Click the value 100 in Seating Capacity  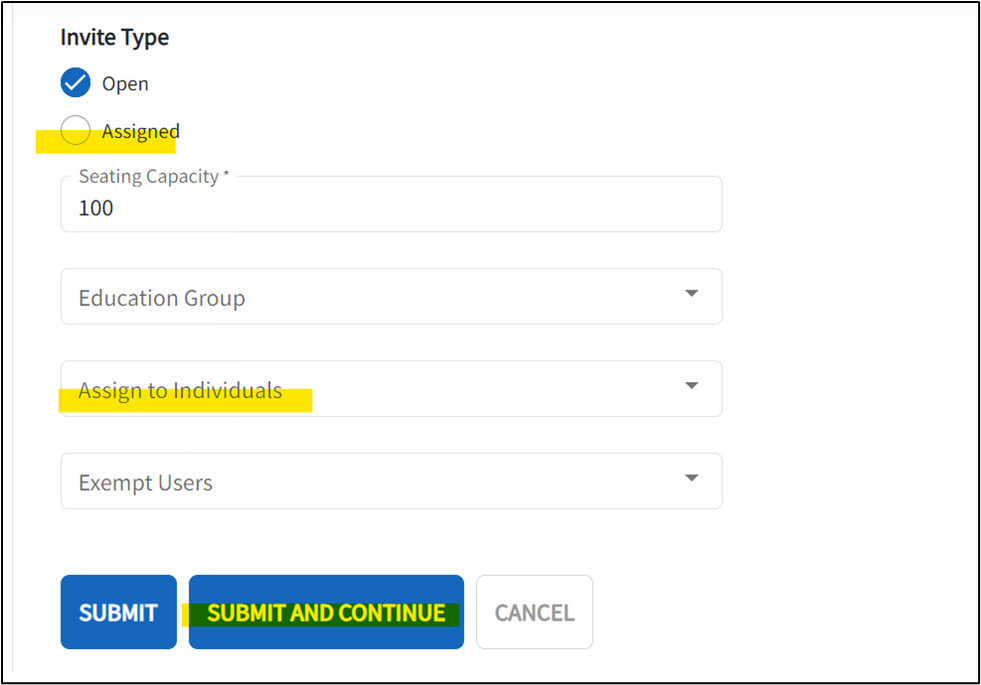pyautogui.click(x=96, y=209)
